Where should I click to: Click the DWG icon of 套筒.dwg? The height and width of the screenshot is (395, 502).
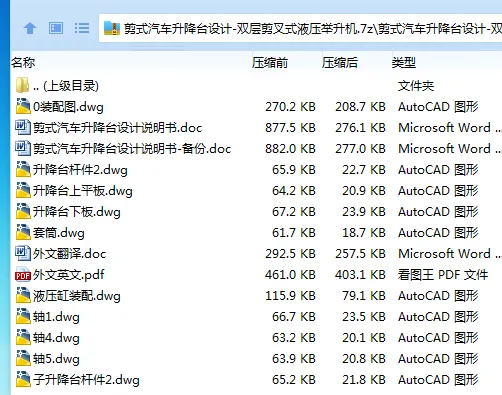point(23,232)
